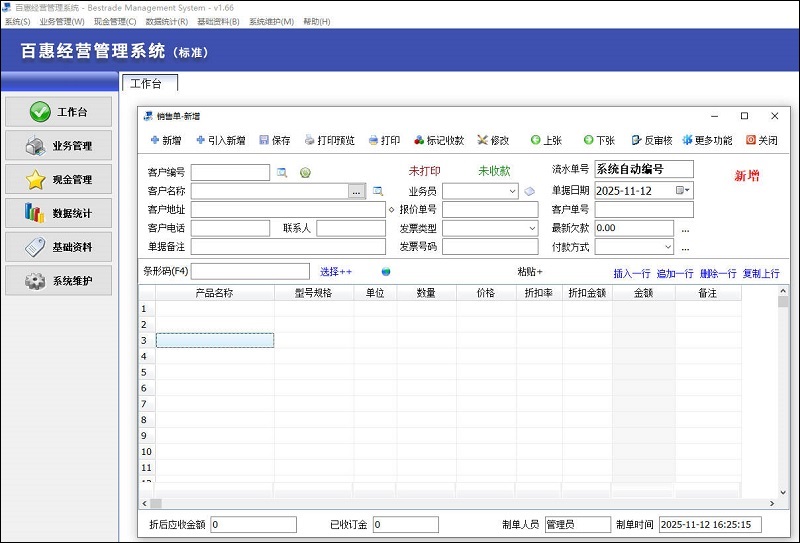This screenshot has height=543, width=800.
Task: Open the 系统维护(M) menu
Action: [x=271, y=21]
